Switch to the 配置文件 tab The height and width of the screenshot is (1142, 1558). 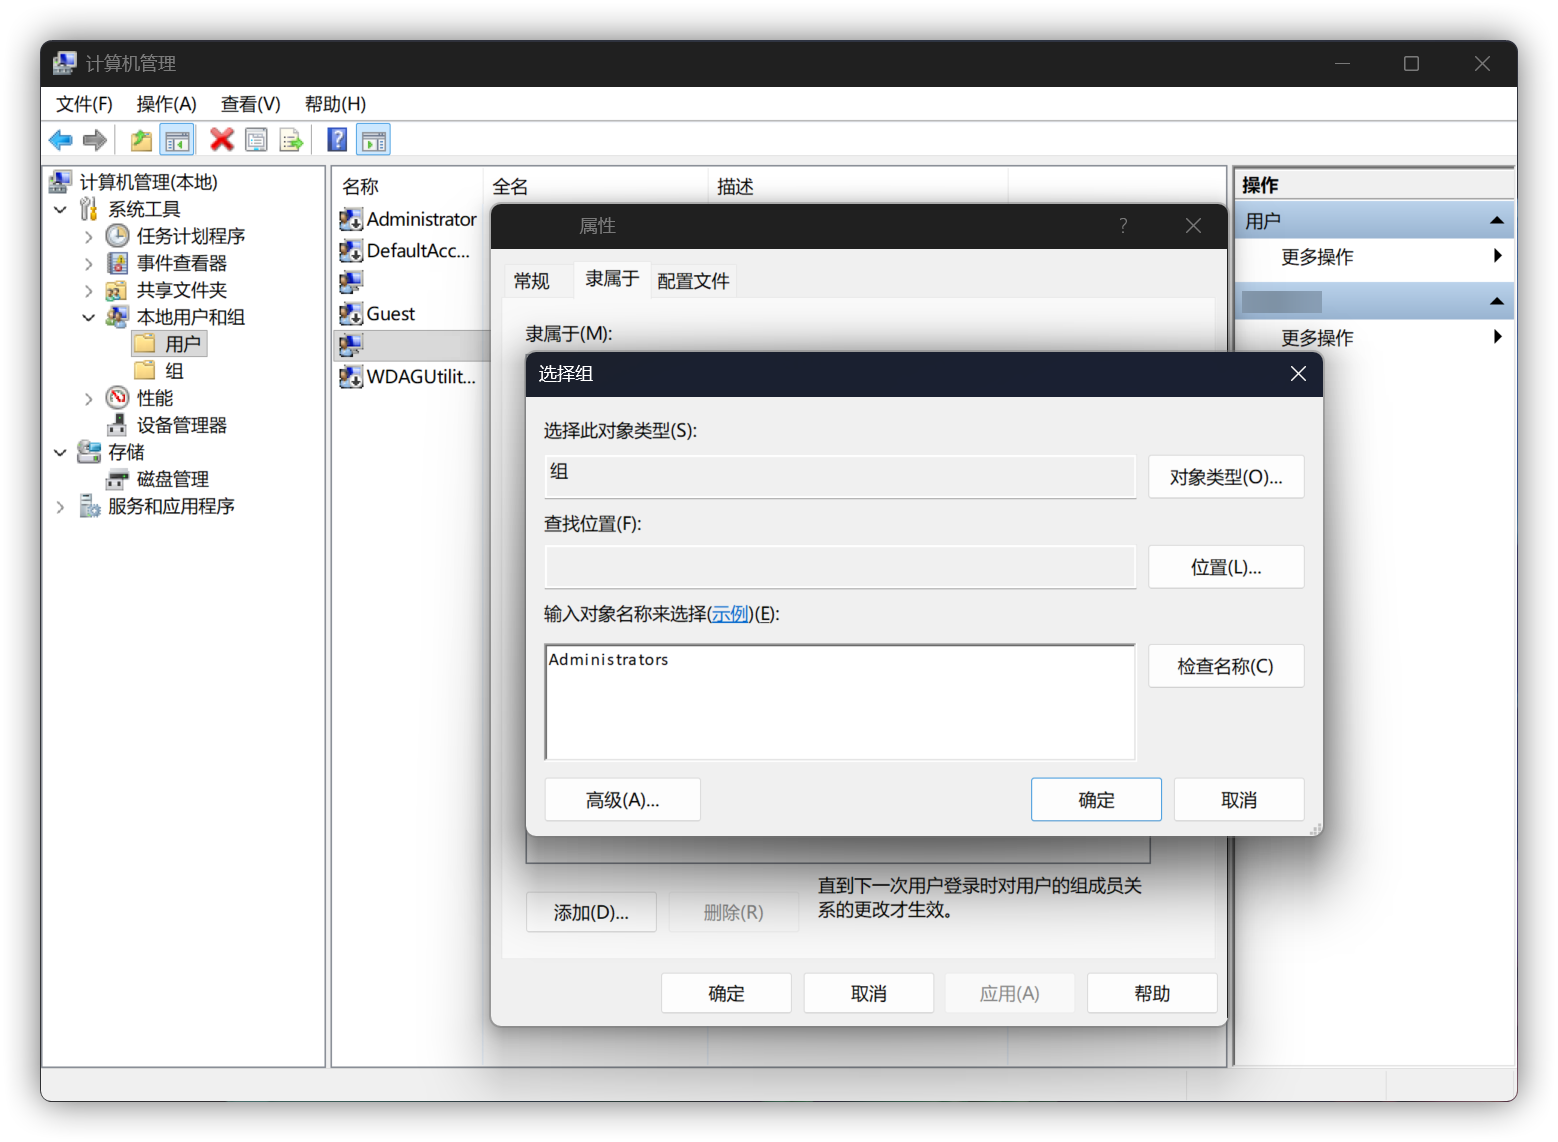point(693,281)
